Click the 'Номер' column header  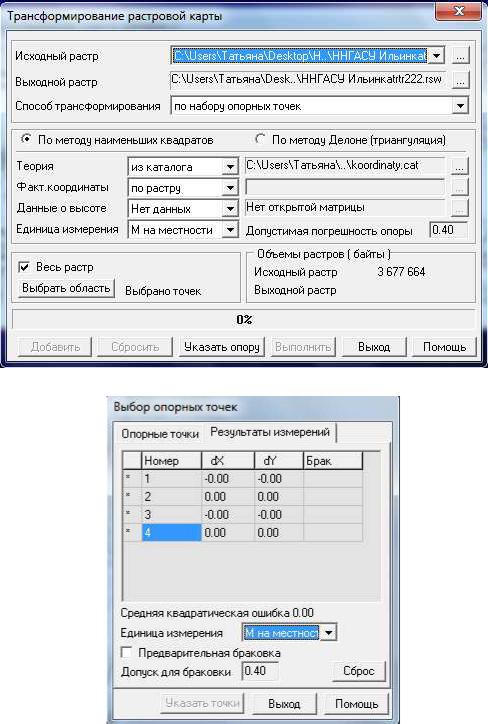(x=171, y=460)
